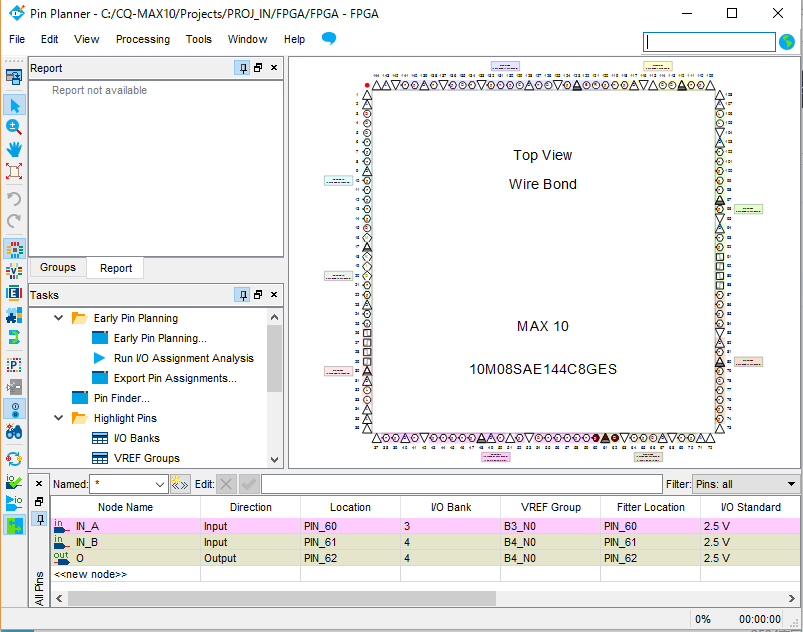Toggle the pin on the Report panel

click(x=242, y=68)
